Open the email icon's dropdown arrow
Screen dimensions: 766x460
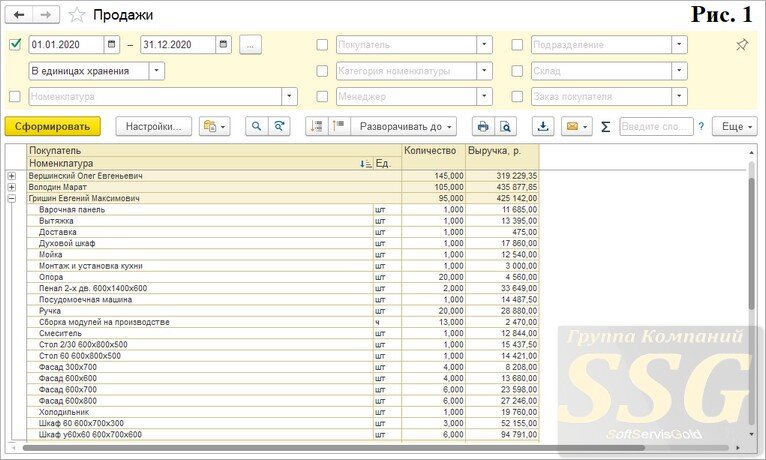(x=586, y=127)
